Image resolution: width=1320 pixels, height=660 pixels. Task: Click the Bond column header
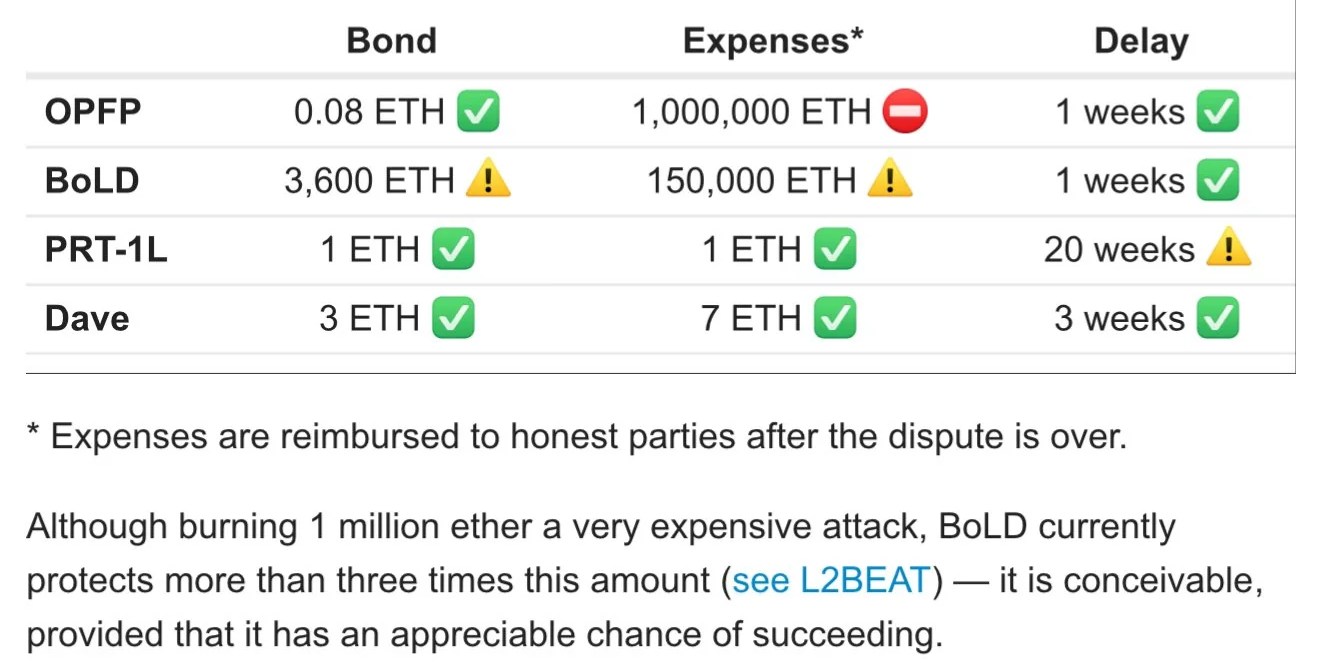click(391, 41)
